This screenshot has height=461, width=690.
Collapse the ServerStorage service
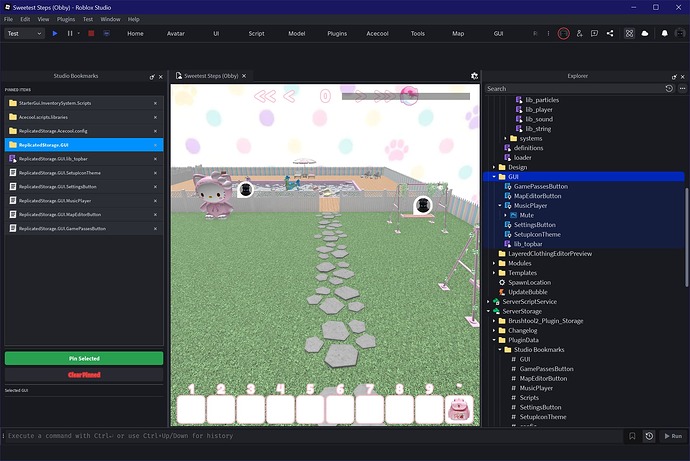click(x=488, y=311)
